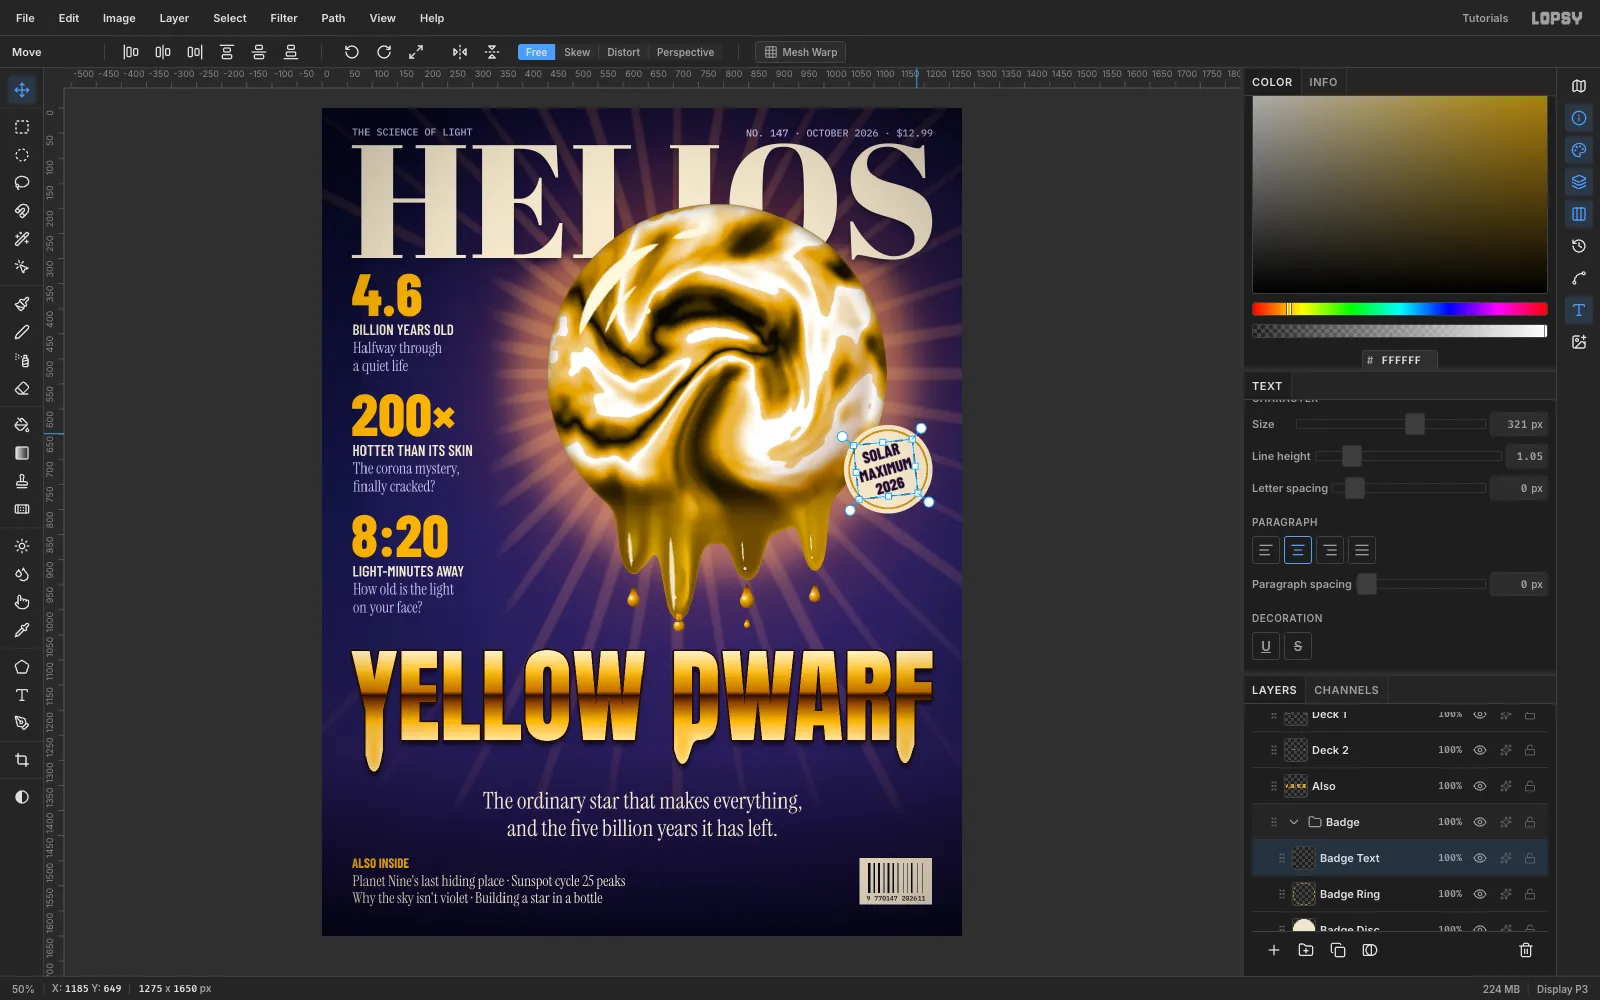Select the Elliptical Marquee tool
Viewport: 1600px width, 1000px height.
pyautogui.click(x=21, y=155)
